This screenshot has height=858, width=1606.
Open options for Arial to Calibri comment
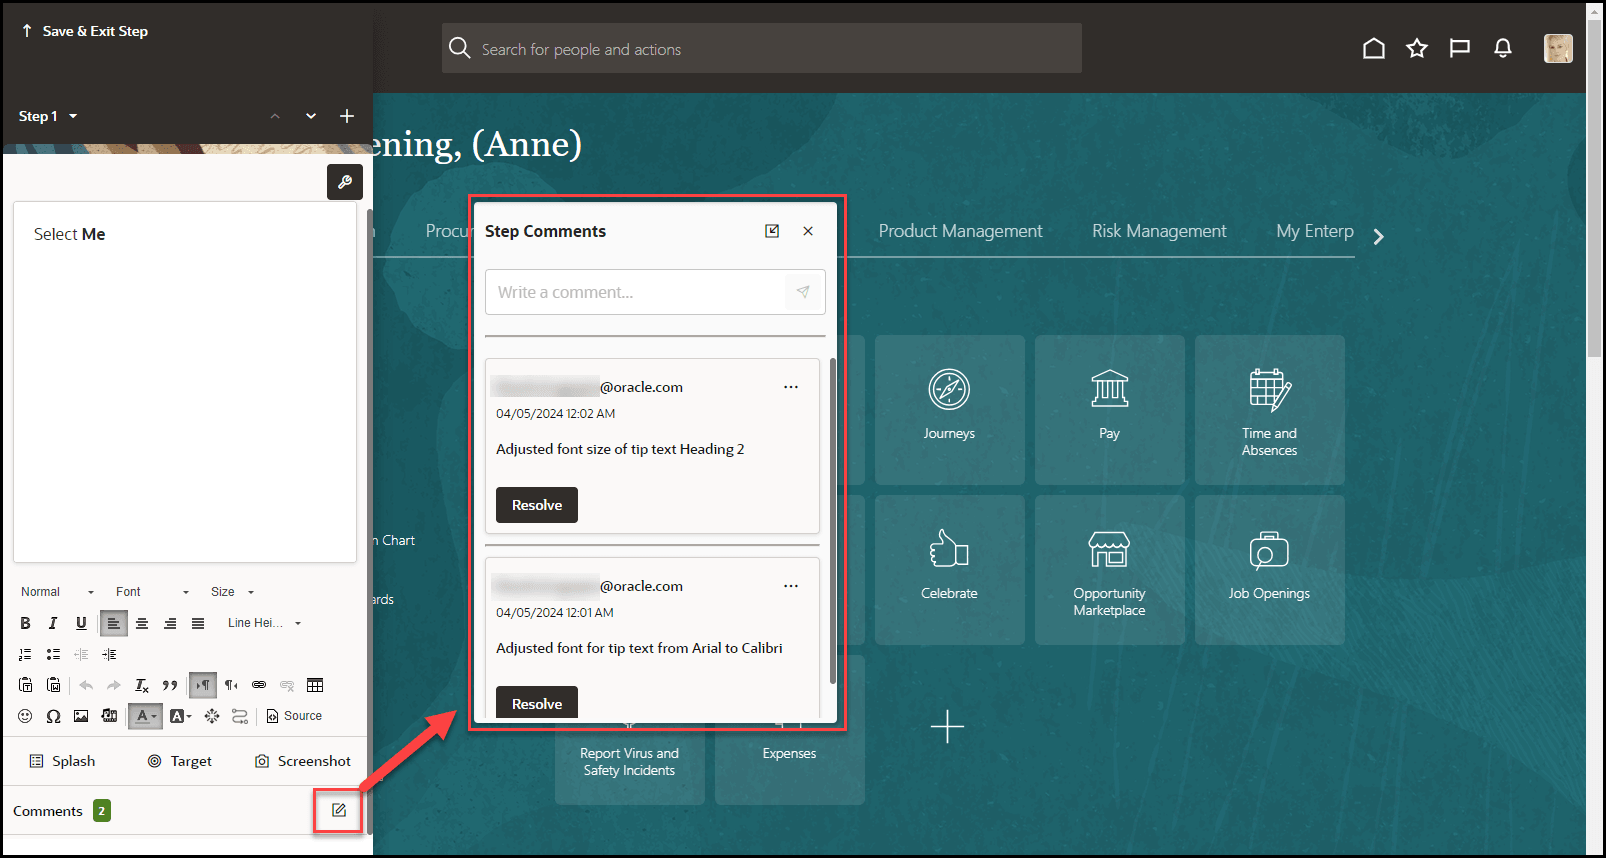tap(791, 586)
